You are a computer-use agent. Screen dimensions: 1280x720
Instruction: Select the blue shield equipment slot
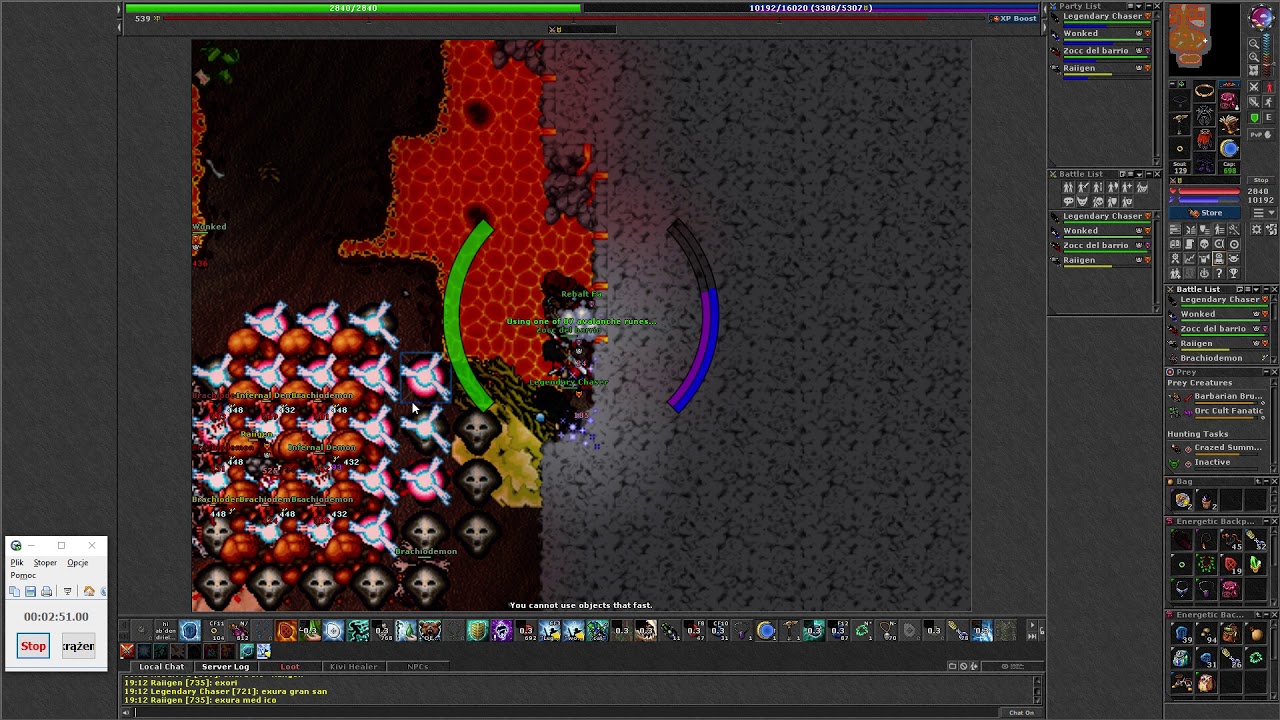click(x=1229, y=149)
